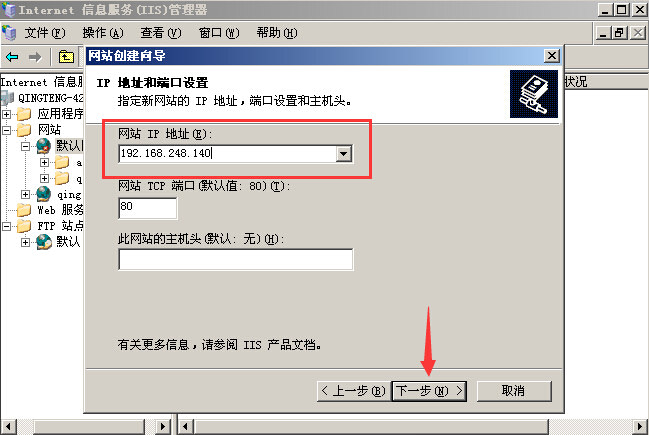The image size is (649, 435).
Task: Open the 操作(A) menu
Action: coord(103,33)
